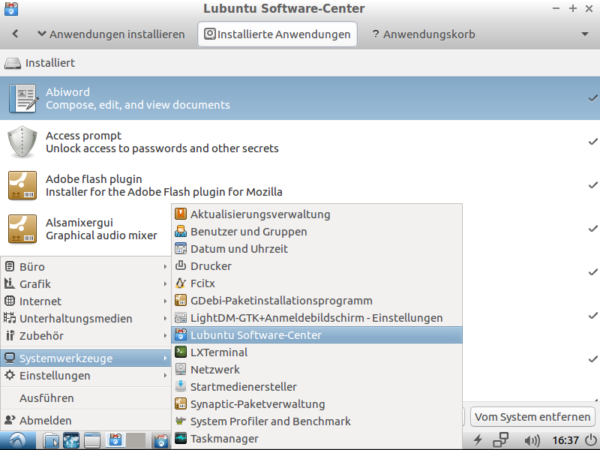
Task: Click the Abiword document icon
Action: coord(23,98)
